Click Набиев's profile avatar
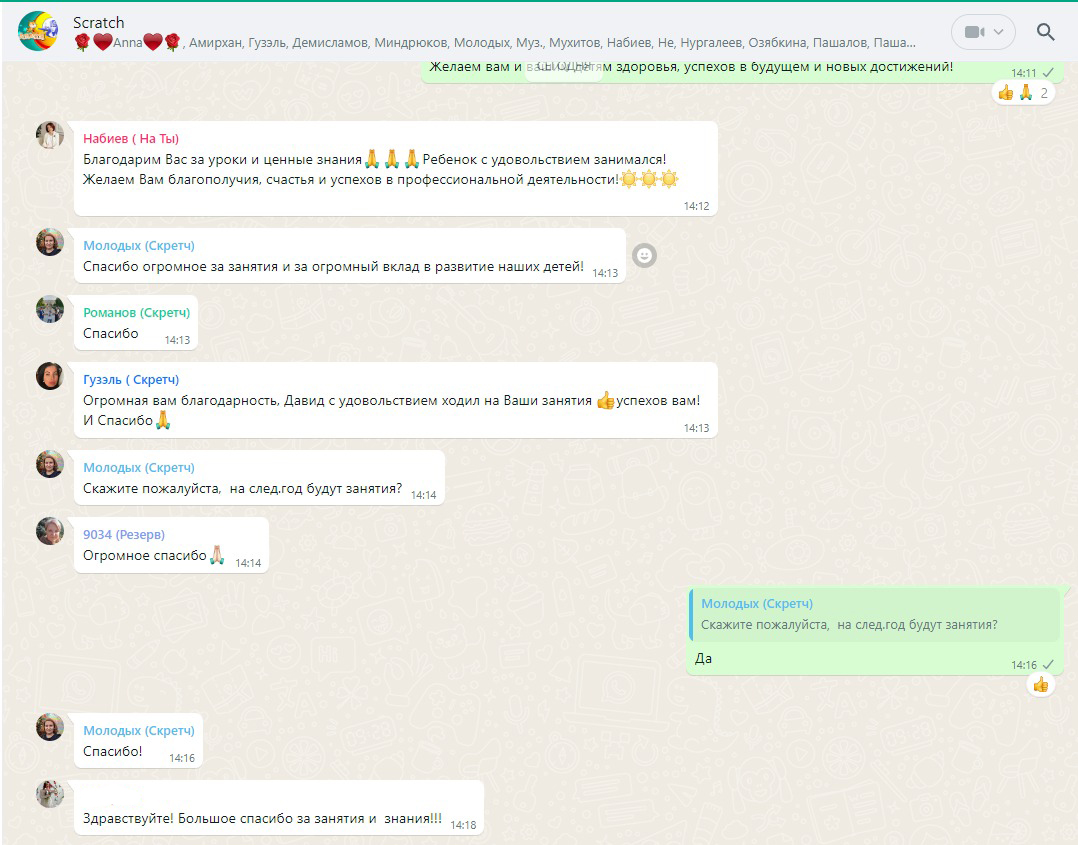Viewport: 1078px width, 845px height. click(x=50, y=136)
